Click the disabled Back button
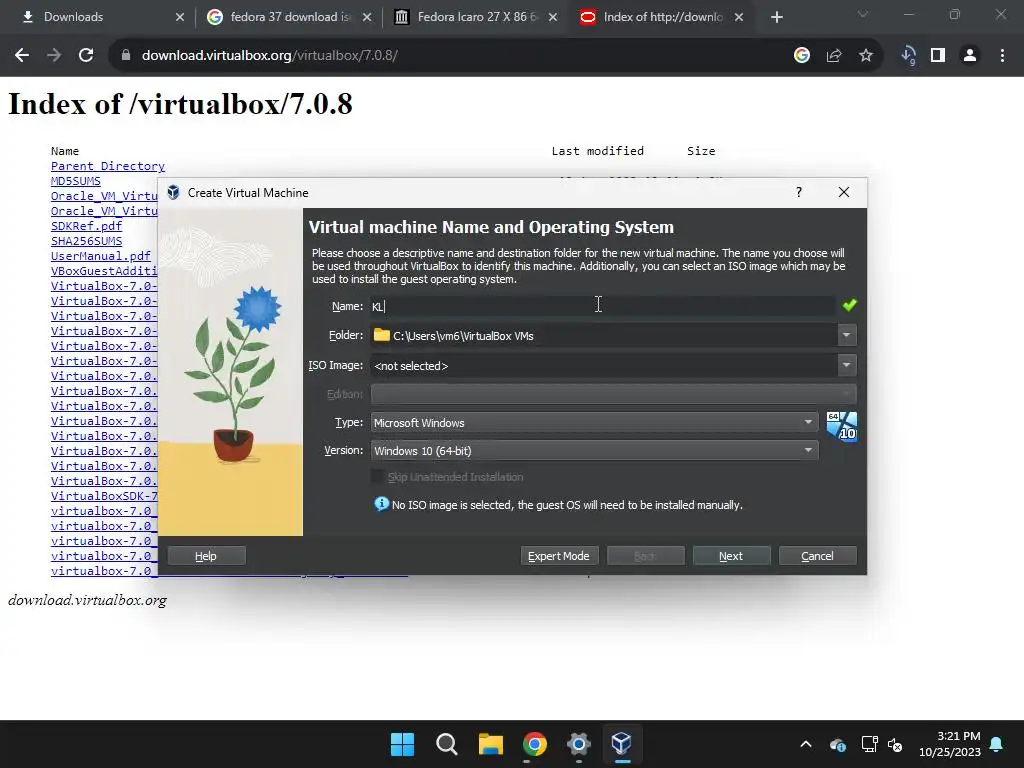The width and height of the screenshot is (1024, 768). pos(645,556)
